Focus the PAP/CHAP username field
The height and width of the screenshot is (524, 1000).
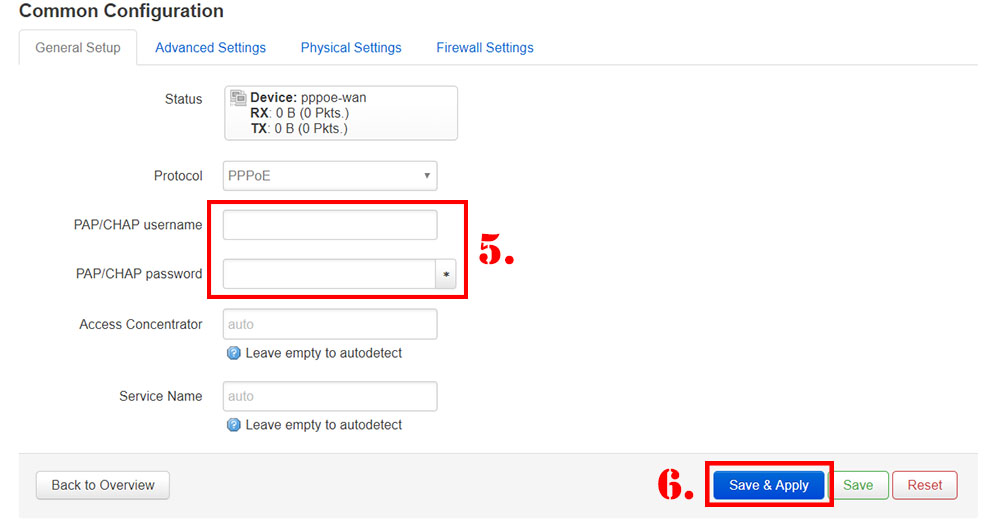pos(330,225)
